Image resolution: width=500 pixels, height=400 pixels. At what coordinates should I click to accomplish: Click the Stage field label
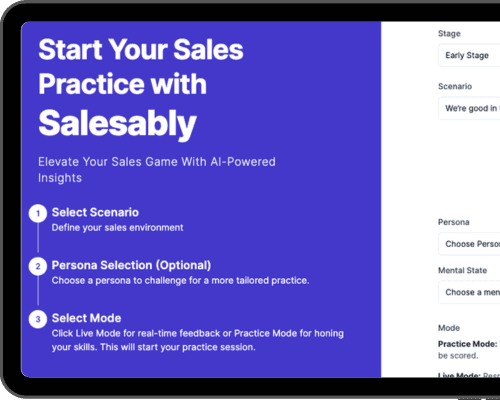(449, 34)
